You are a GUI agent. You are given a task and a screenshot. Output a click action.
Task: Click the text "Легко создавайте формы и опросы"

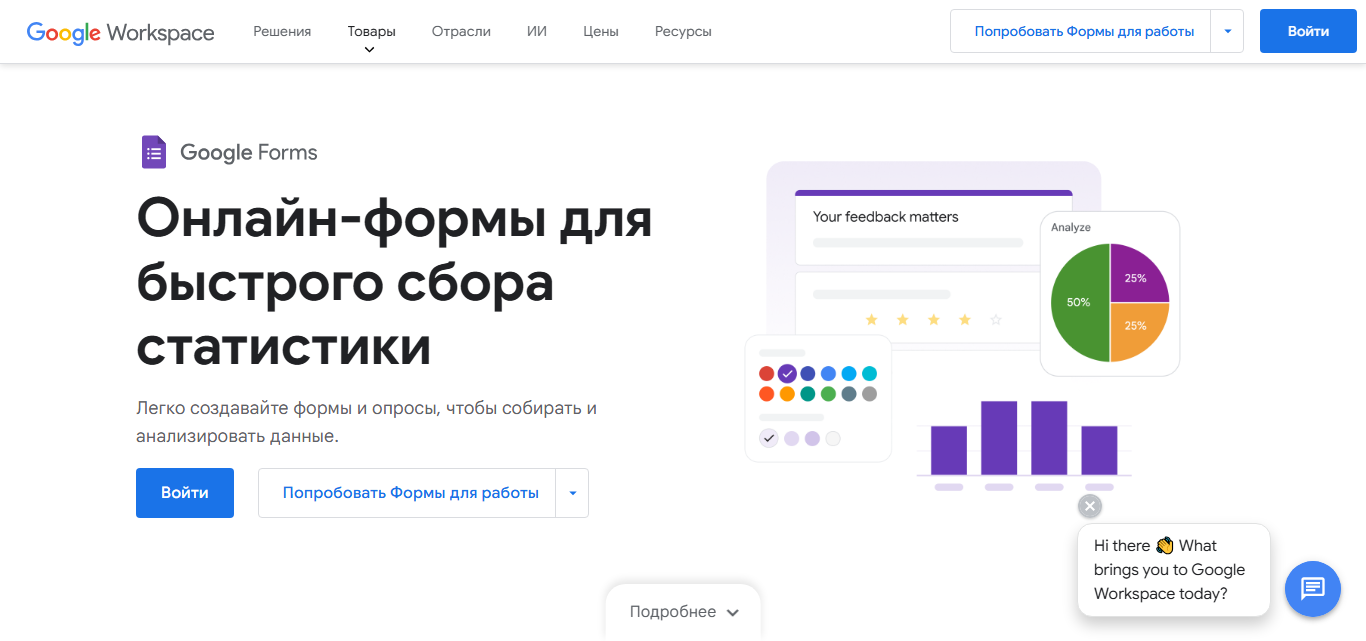pyautogui.click(x=285, y=408)
